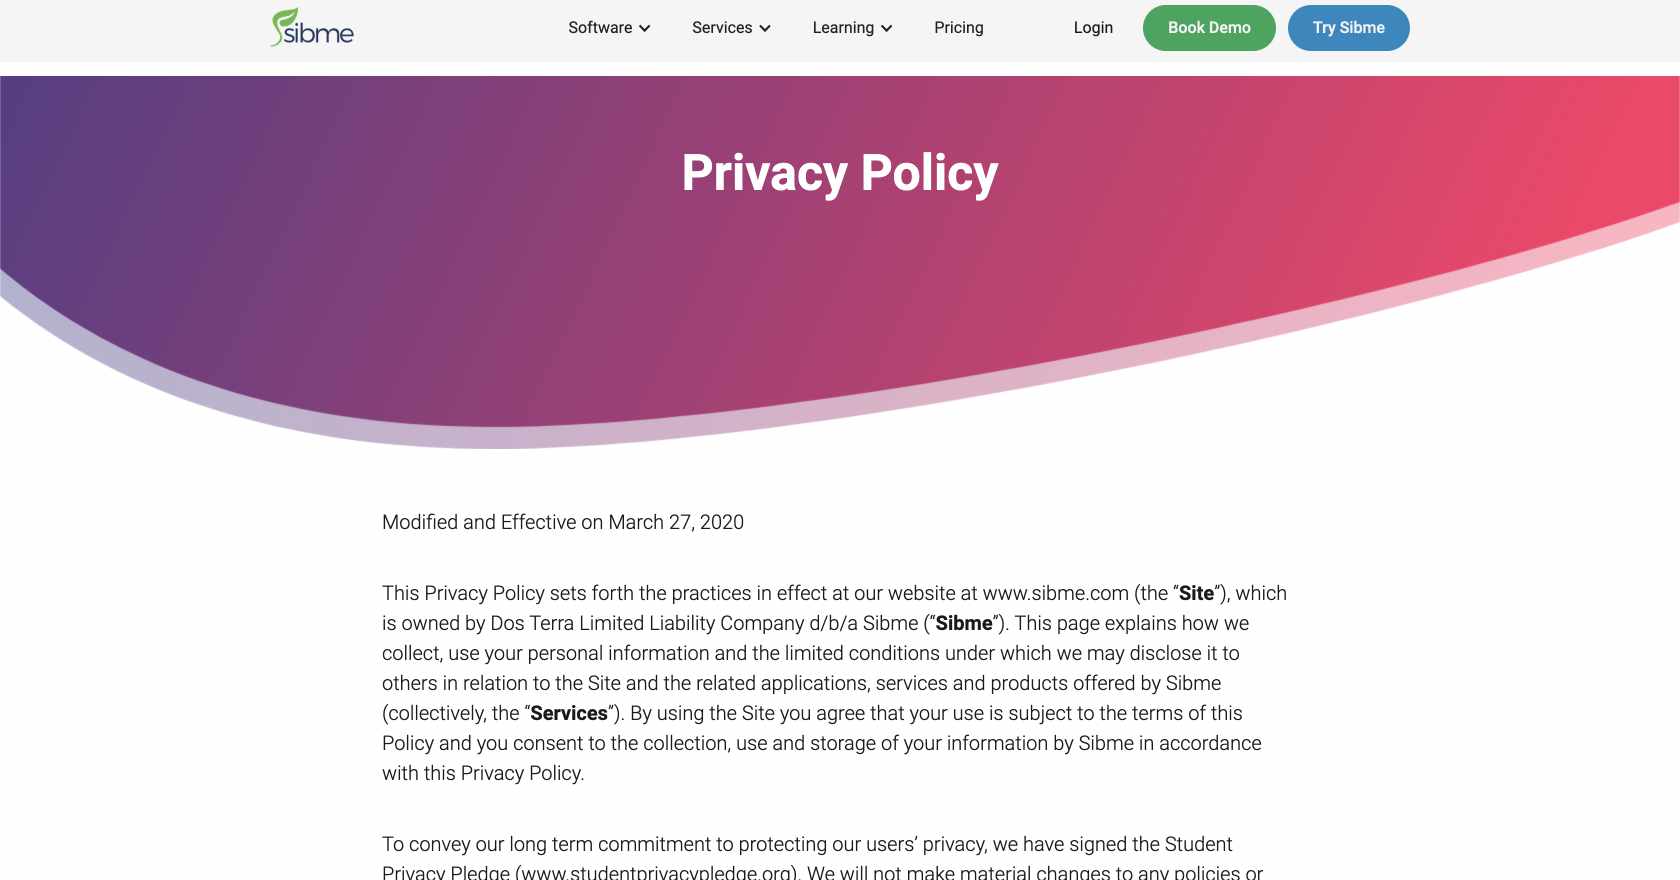Click the bolded Services term in text
This screenshot has width=1680, height=880.
pyautogui.click(x=569, y=713)
